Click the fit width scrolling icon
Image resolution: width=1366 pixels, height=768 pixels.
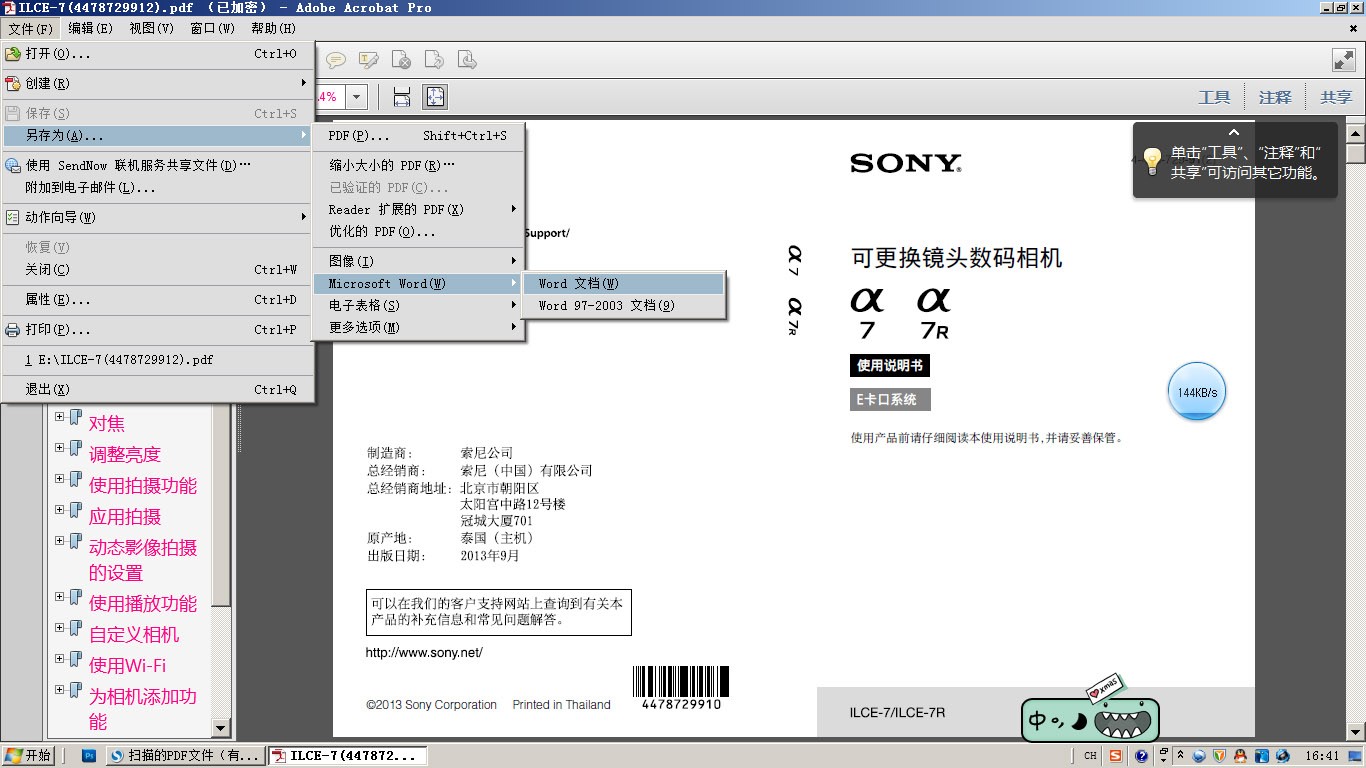pyautogui.click(x=402, y=97)
